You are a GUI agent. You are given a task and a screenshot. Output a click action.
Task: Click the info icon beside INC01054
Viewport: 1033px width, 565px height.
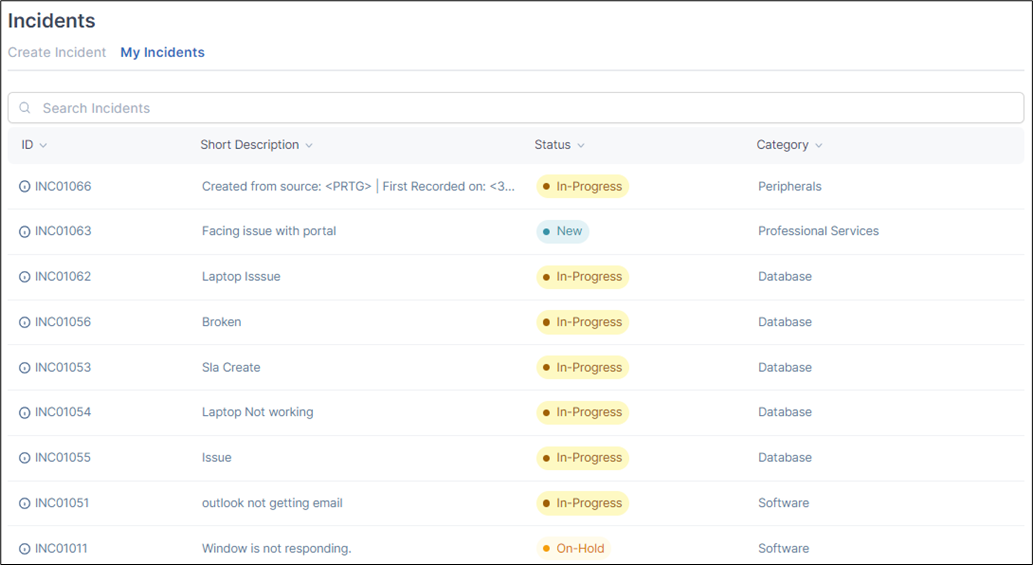click(x=24, y=413)
